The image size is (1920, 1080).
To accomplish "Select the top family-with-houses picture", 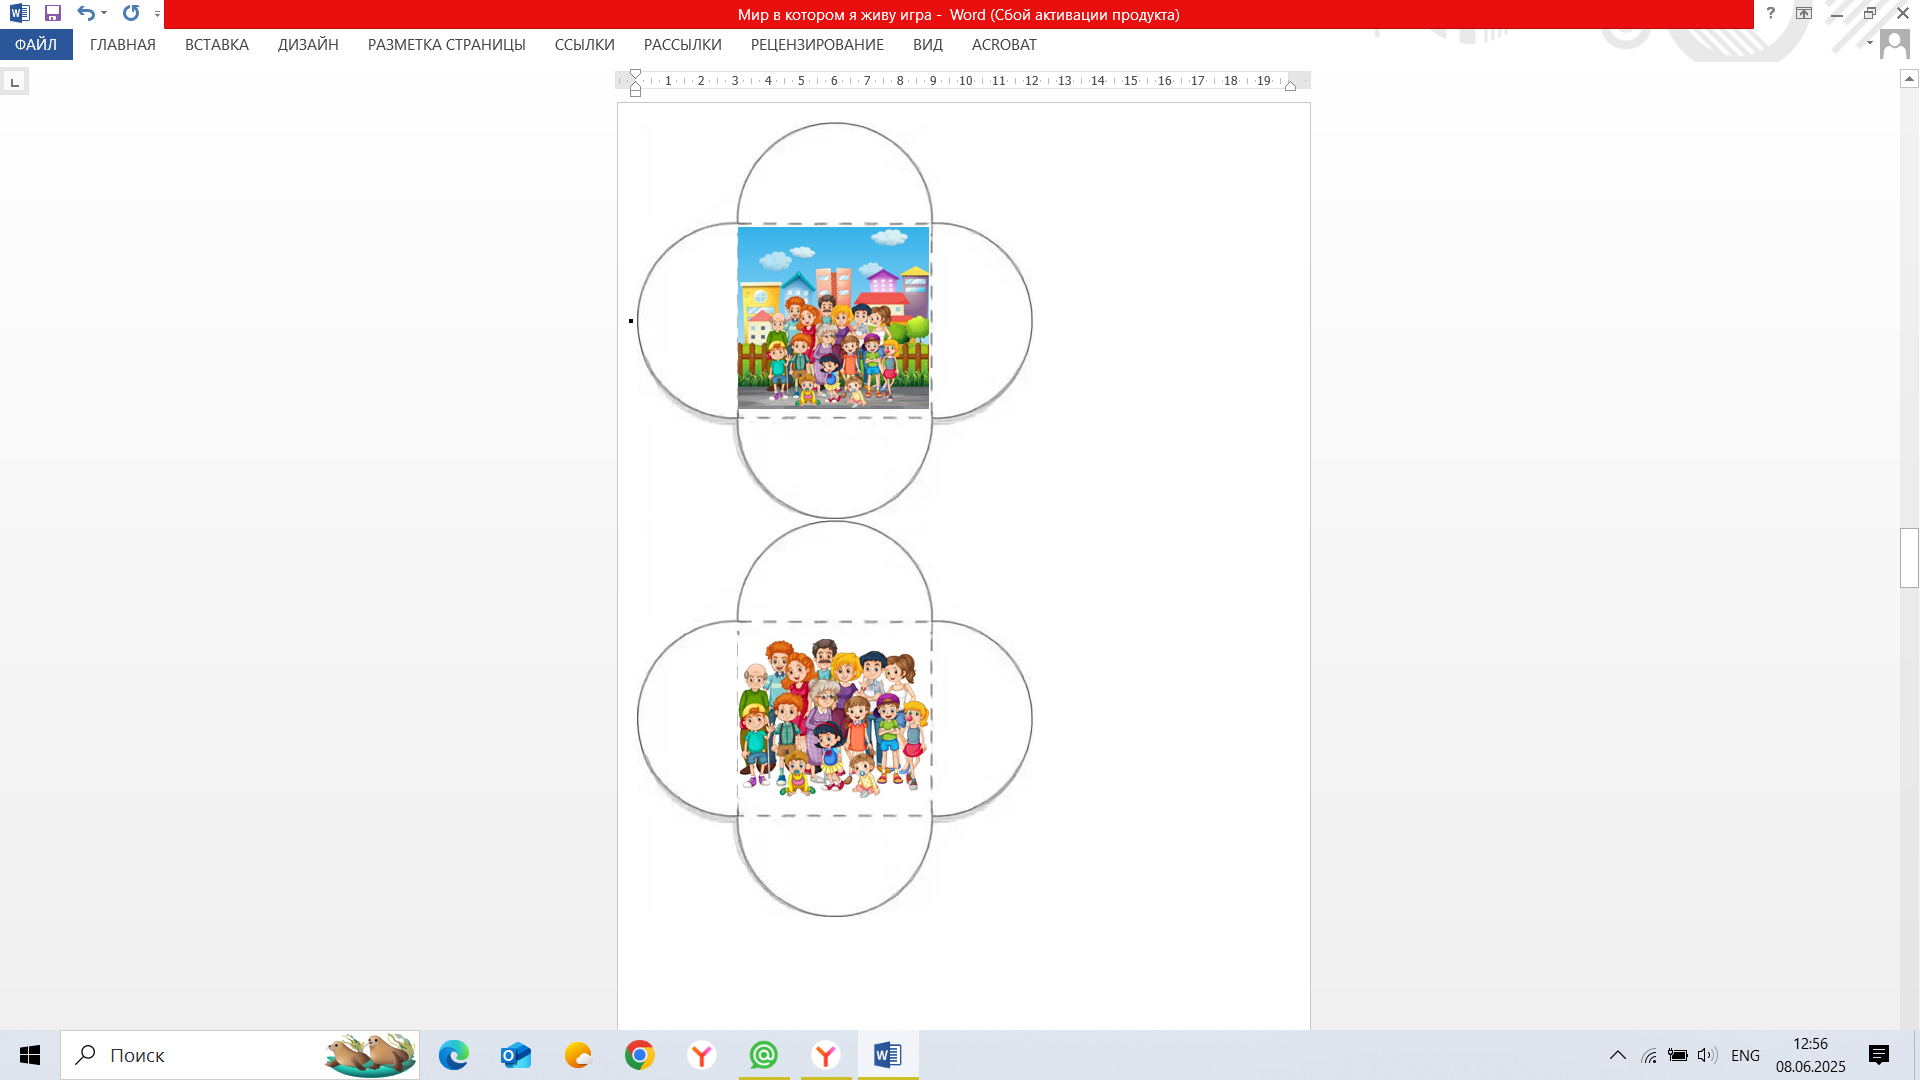I will [833, 317].
